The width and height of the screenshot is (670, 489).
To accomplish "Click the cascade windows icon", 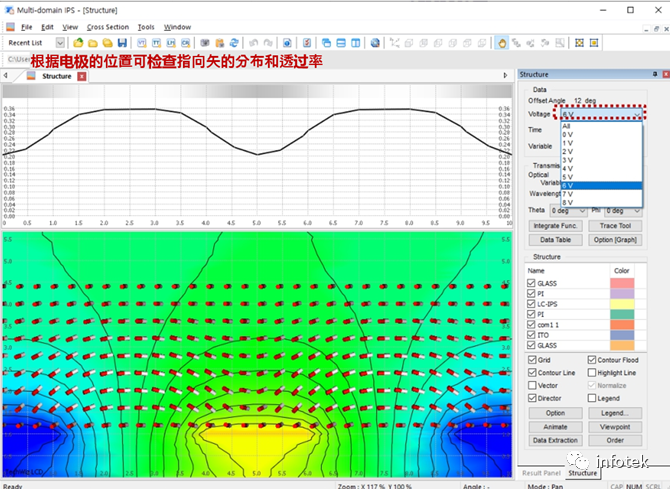I will coord(326,43).
